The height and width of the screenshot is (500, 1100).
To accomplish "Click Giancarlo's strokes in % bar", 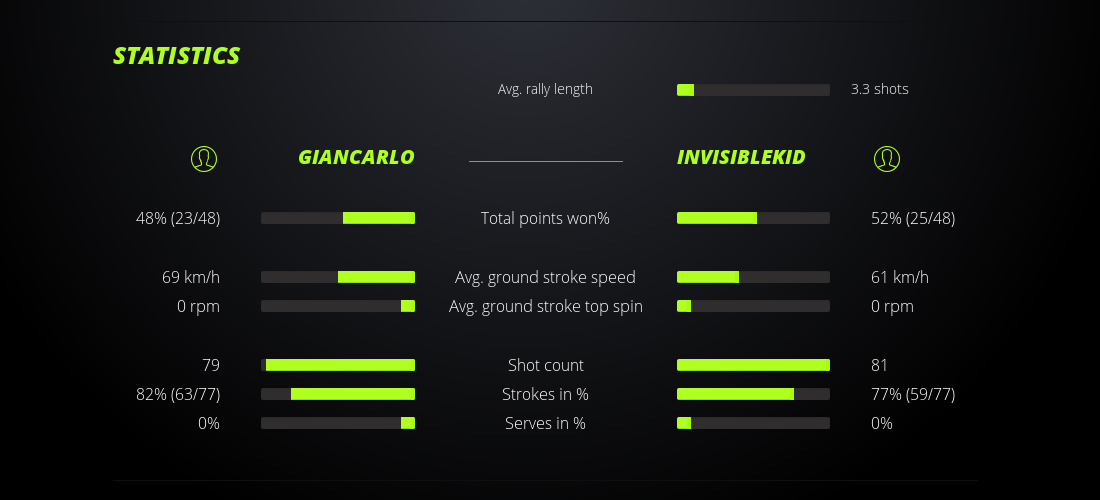I will coord(338,394).
